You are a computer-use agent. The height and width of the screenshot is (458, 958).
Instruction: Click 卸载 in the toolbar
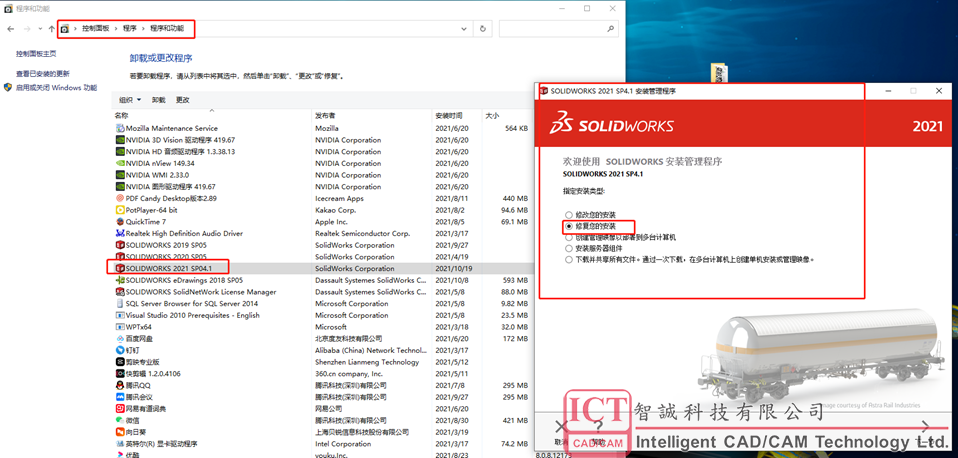(x=158, y=100)
